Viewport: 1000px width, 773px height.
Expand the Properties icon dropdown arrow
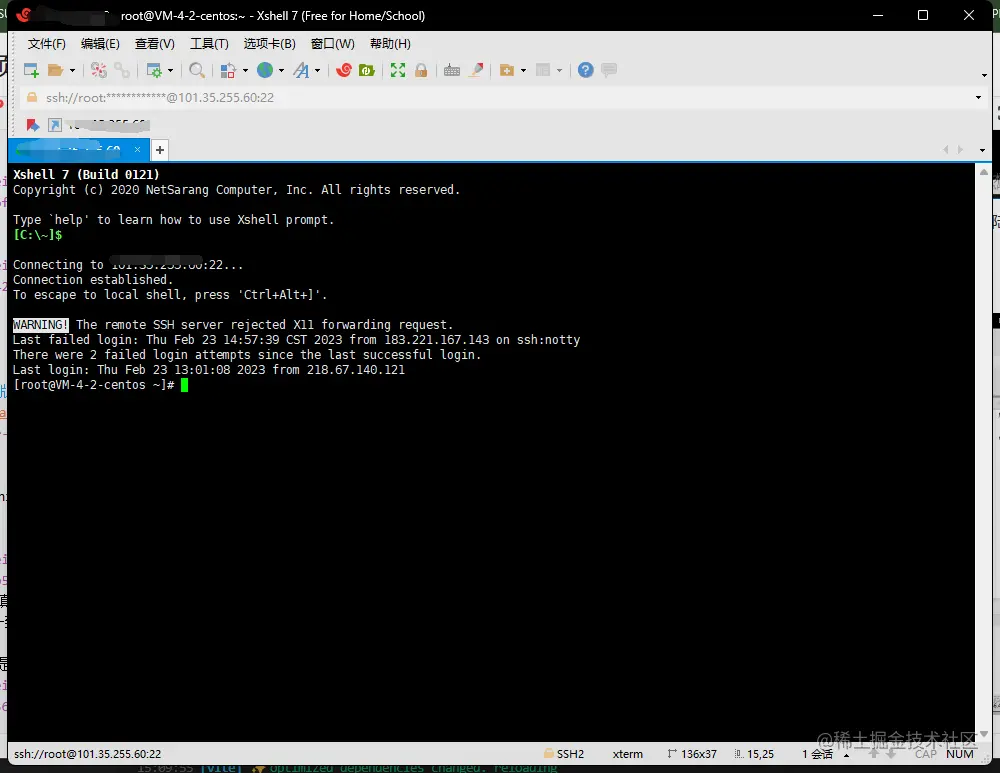point(170,70)
